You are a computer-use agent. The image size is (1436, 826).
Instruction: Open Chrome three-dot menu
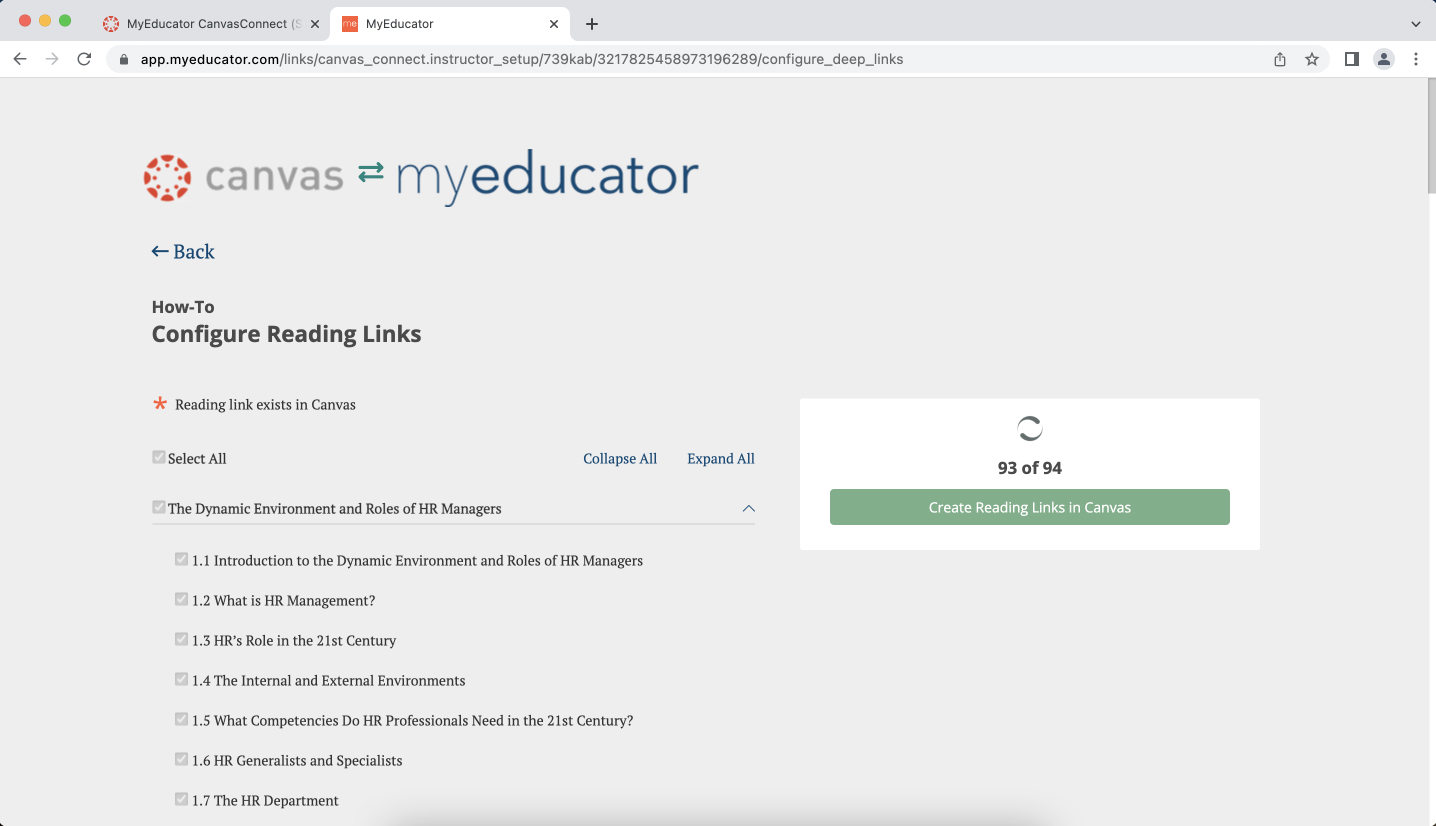pyautogui.click(x=1416, y=59)
